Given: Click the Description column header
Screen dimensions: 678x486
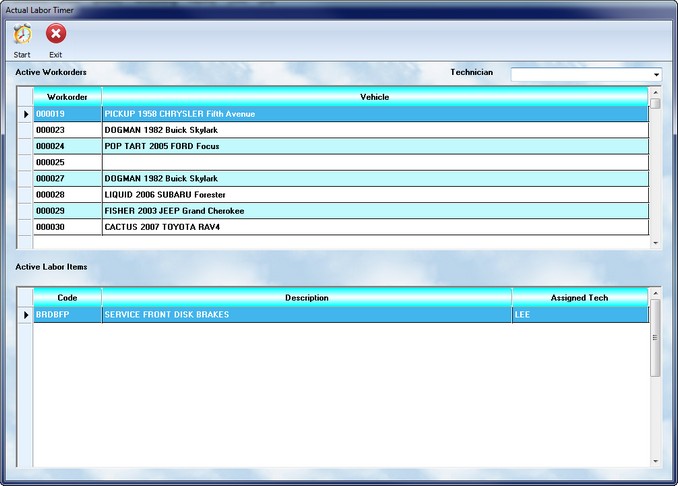Looking at the screenshot, I should click(306, 297).
